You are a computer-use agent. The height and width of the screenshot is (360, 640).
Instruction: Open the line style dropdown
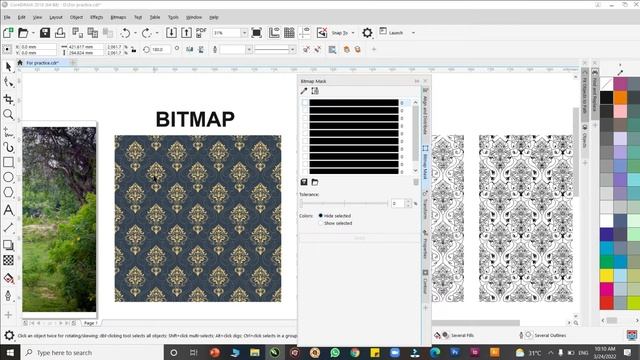tap(292, 49)
